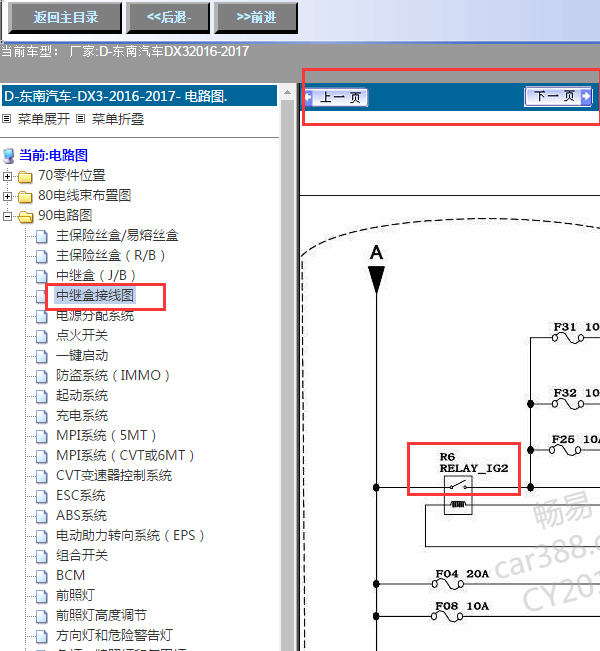The width and height of the screenshot is (600, 651).
Task: Select the 80电线束布置图 tree node
Action: (85, 196)
